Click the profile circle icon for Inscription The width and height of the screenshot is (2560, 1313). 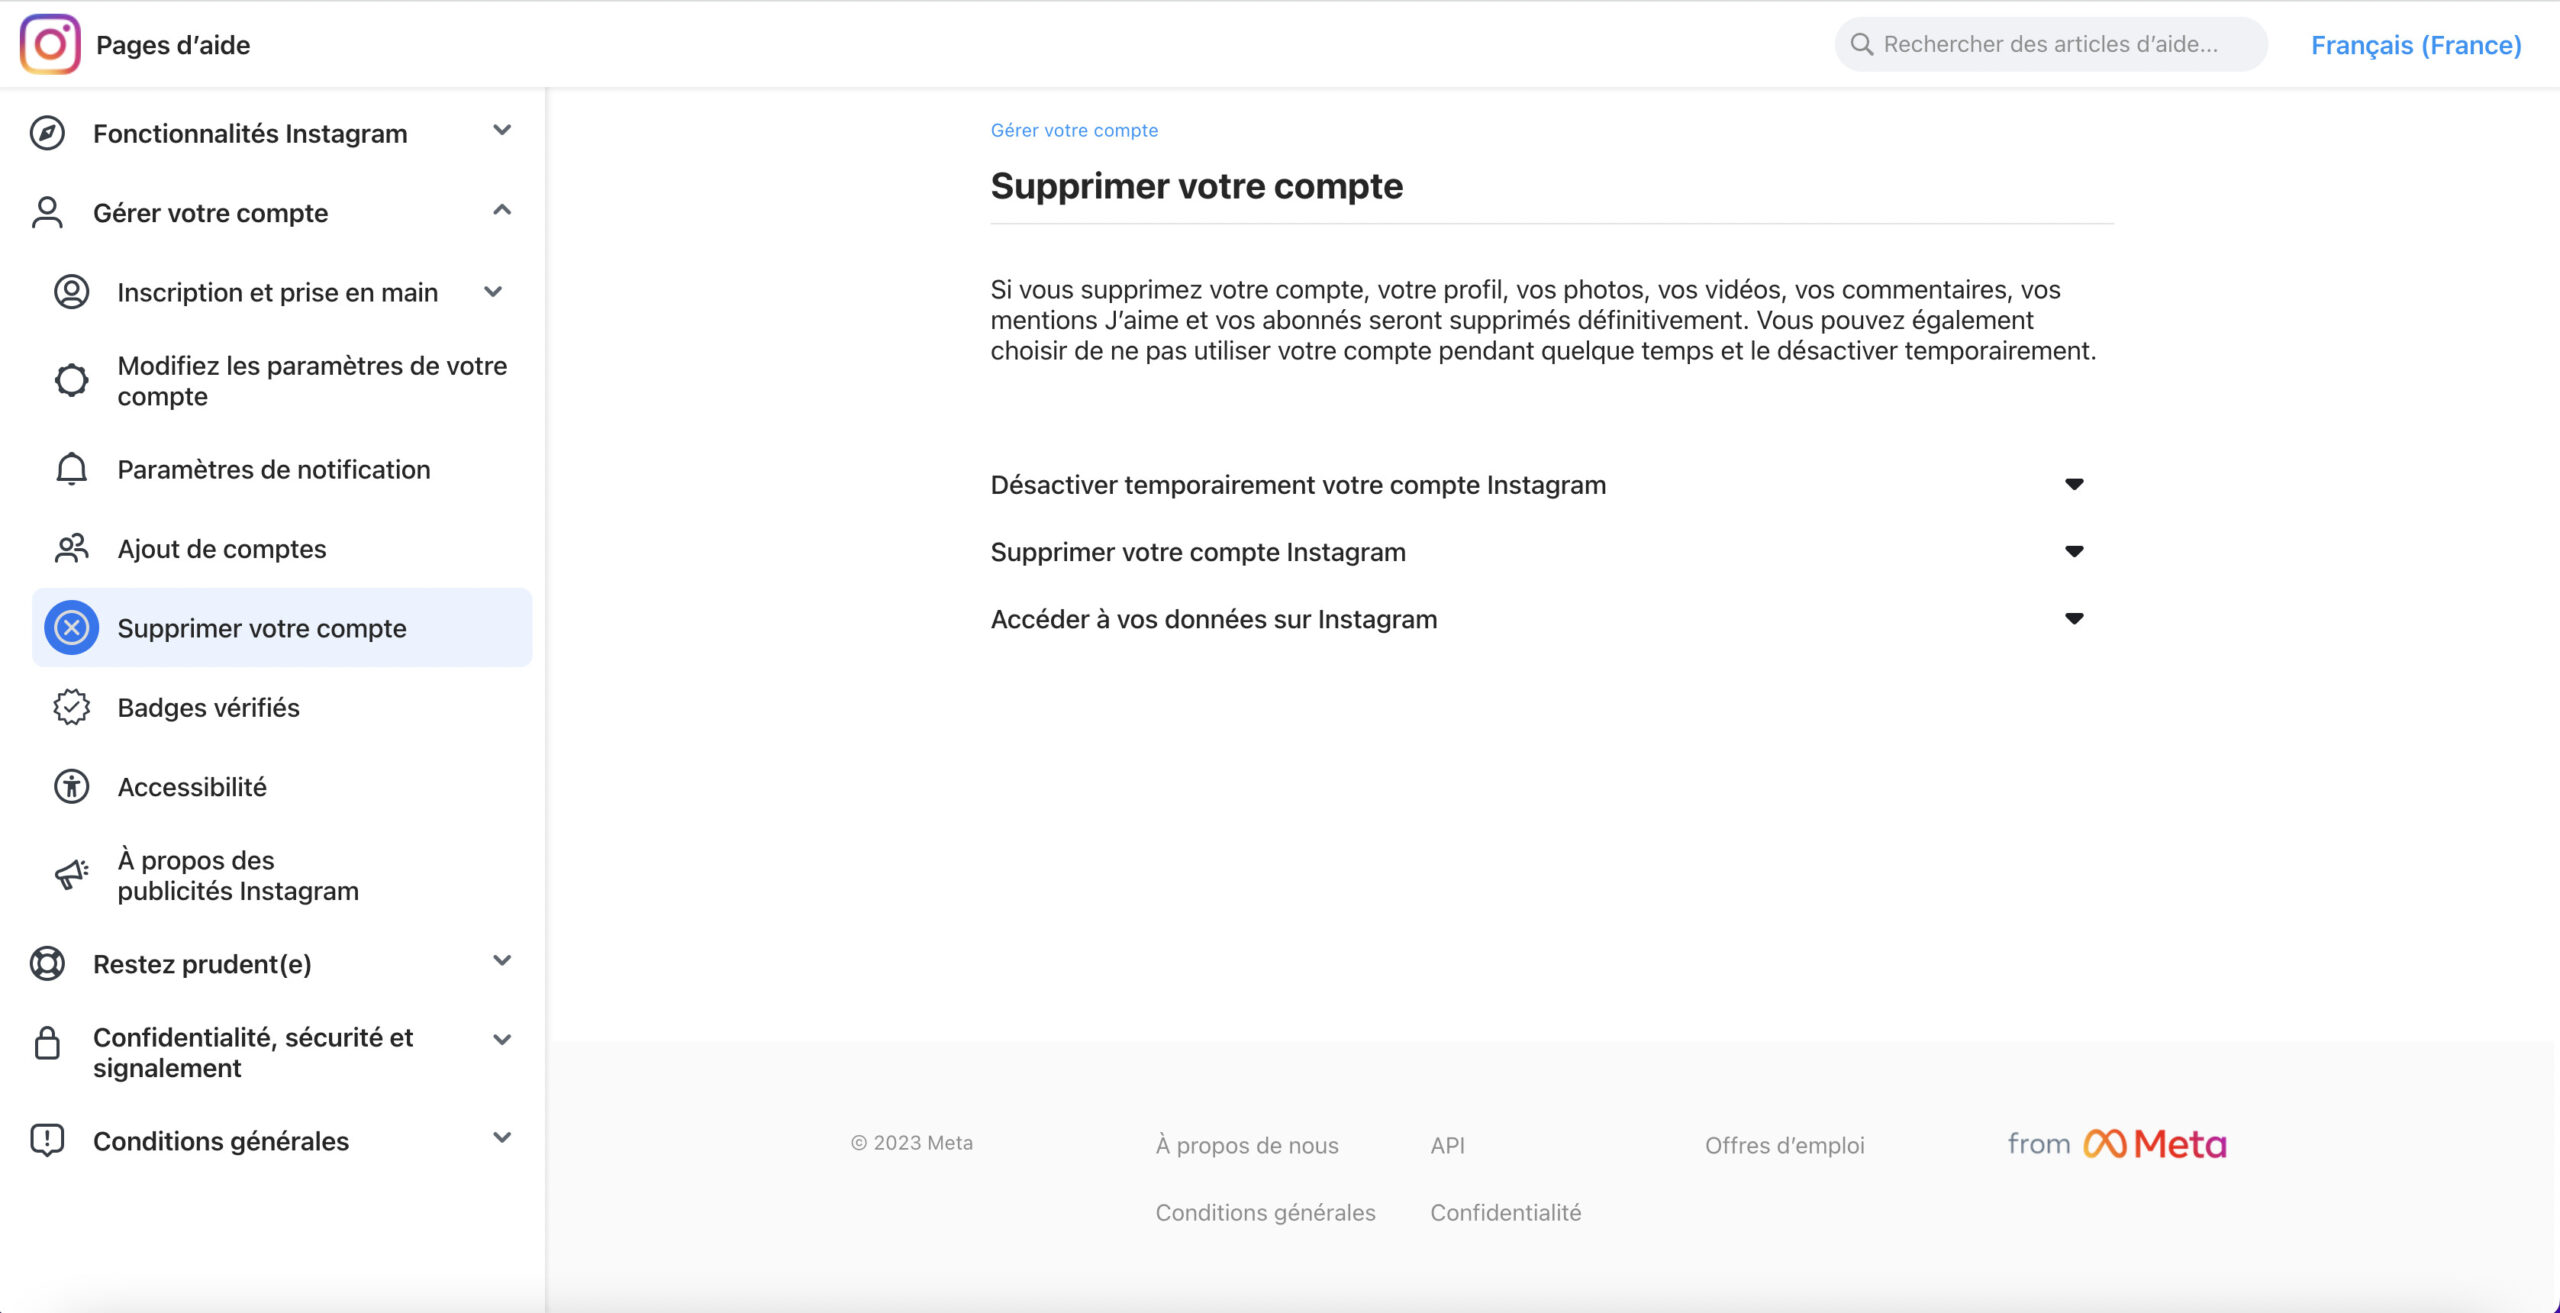click(71, 292)
